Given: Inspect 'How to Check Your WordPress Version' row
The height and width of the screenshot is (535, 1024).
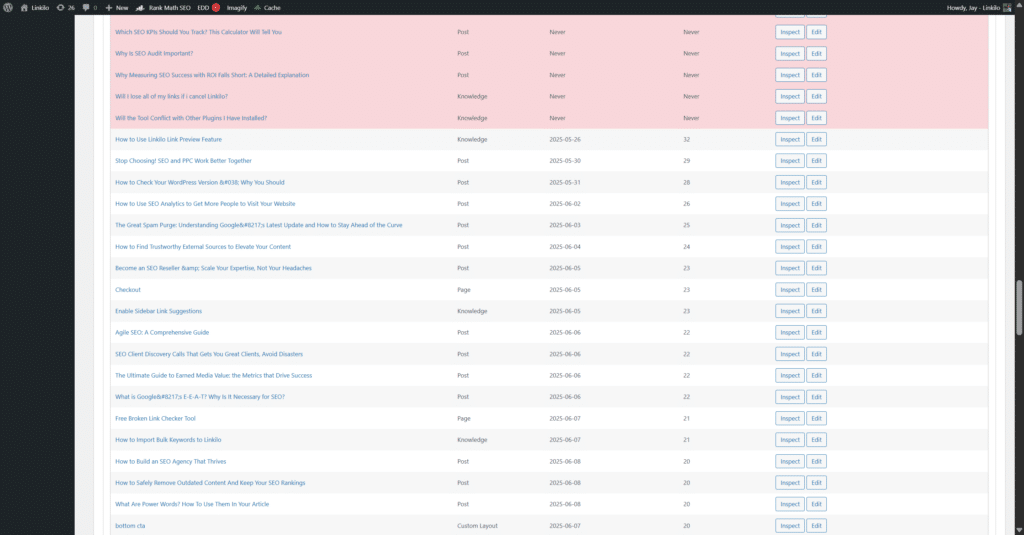Looking at the screenshot, I should click(790, 182).
